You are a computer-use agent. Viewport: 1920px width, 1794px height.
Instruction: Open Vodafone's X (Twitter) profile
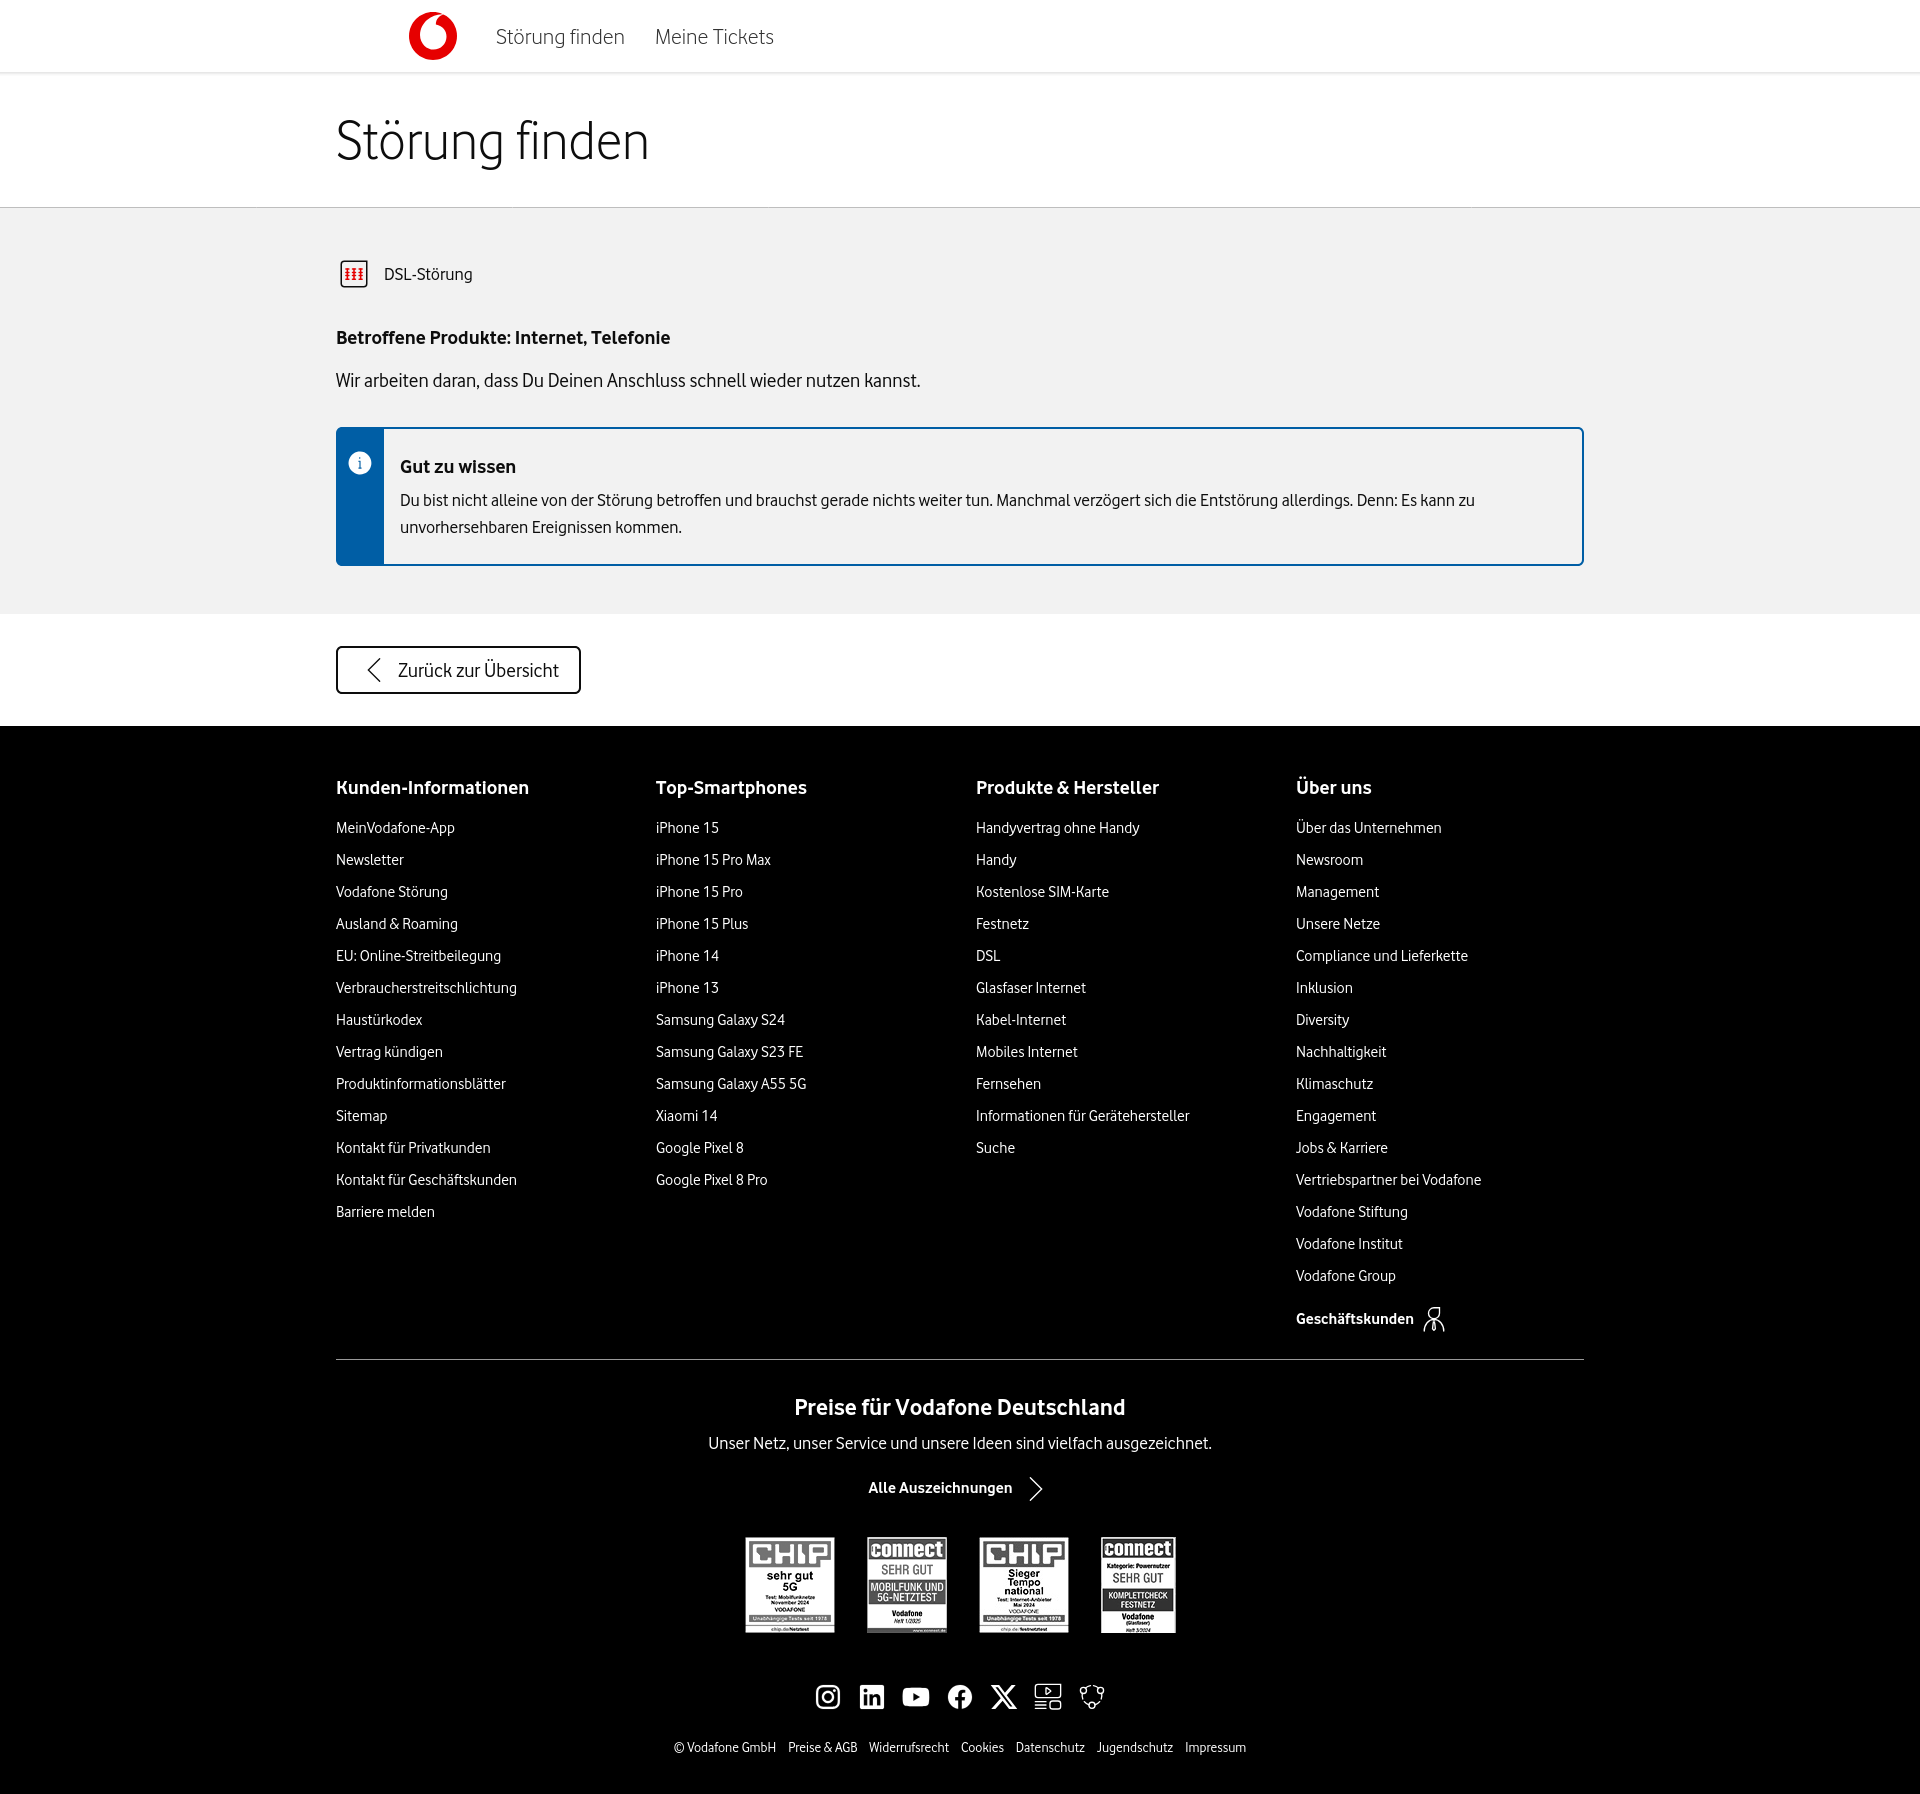click(x=1004, y=1697)
